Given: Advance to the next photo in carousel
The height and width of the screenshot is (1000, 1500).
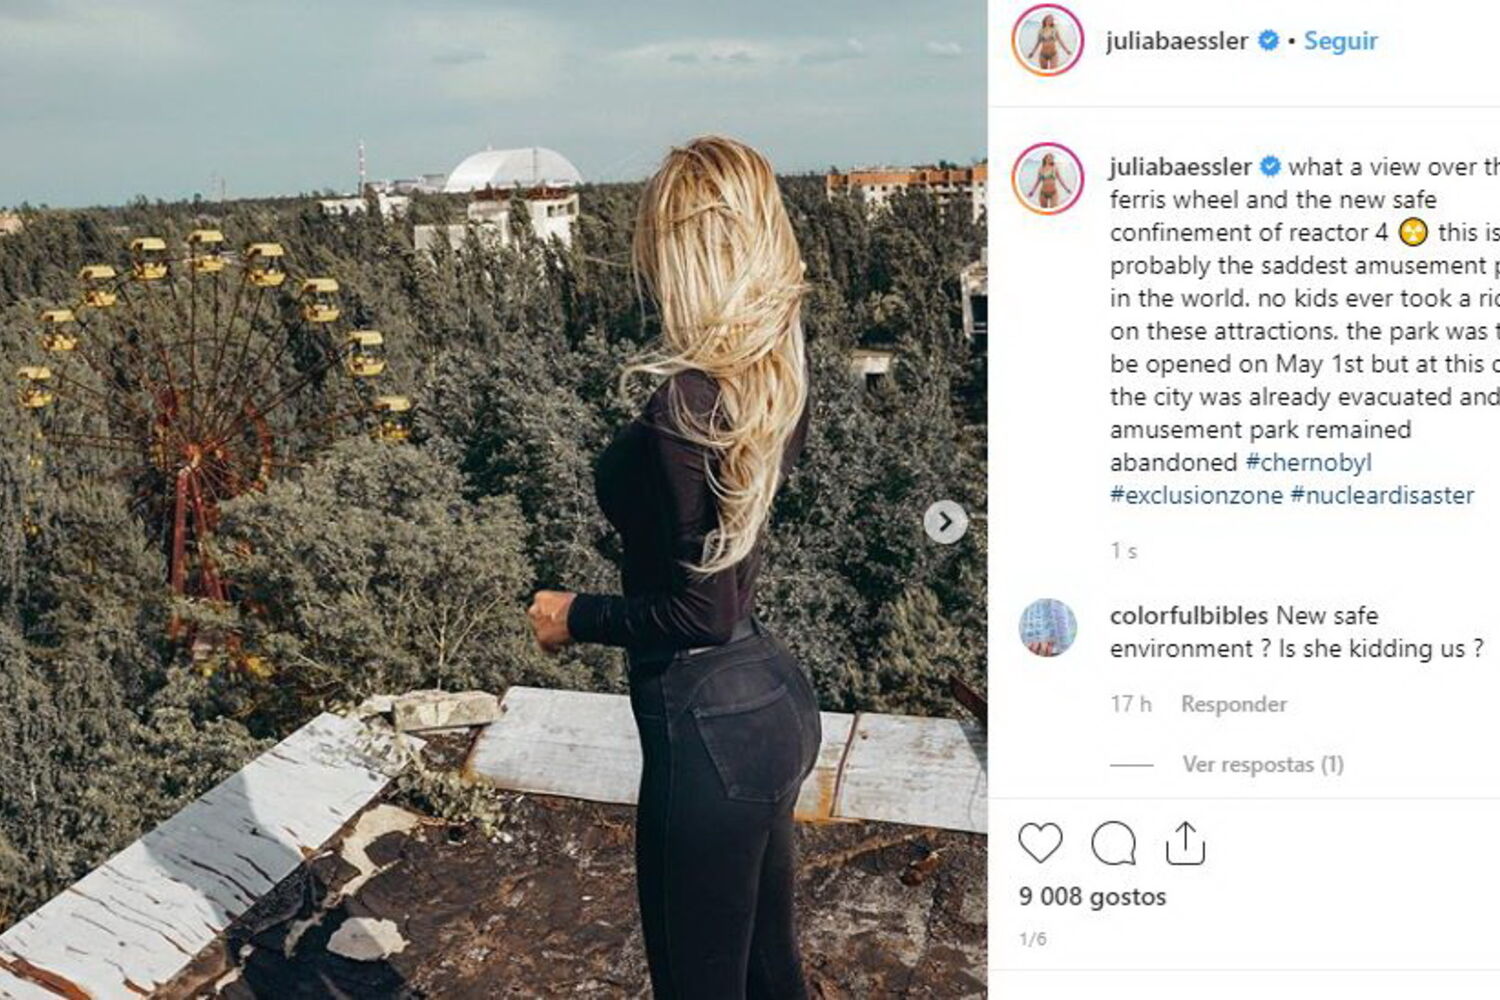Looking at the screenshot, I should pos(945,522).
